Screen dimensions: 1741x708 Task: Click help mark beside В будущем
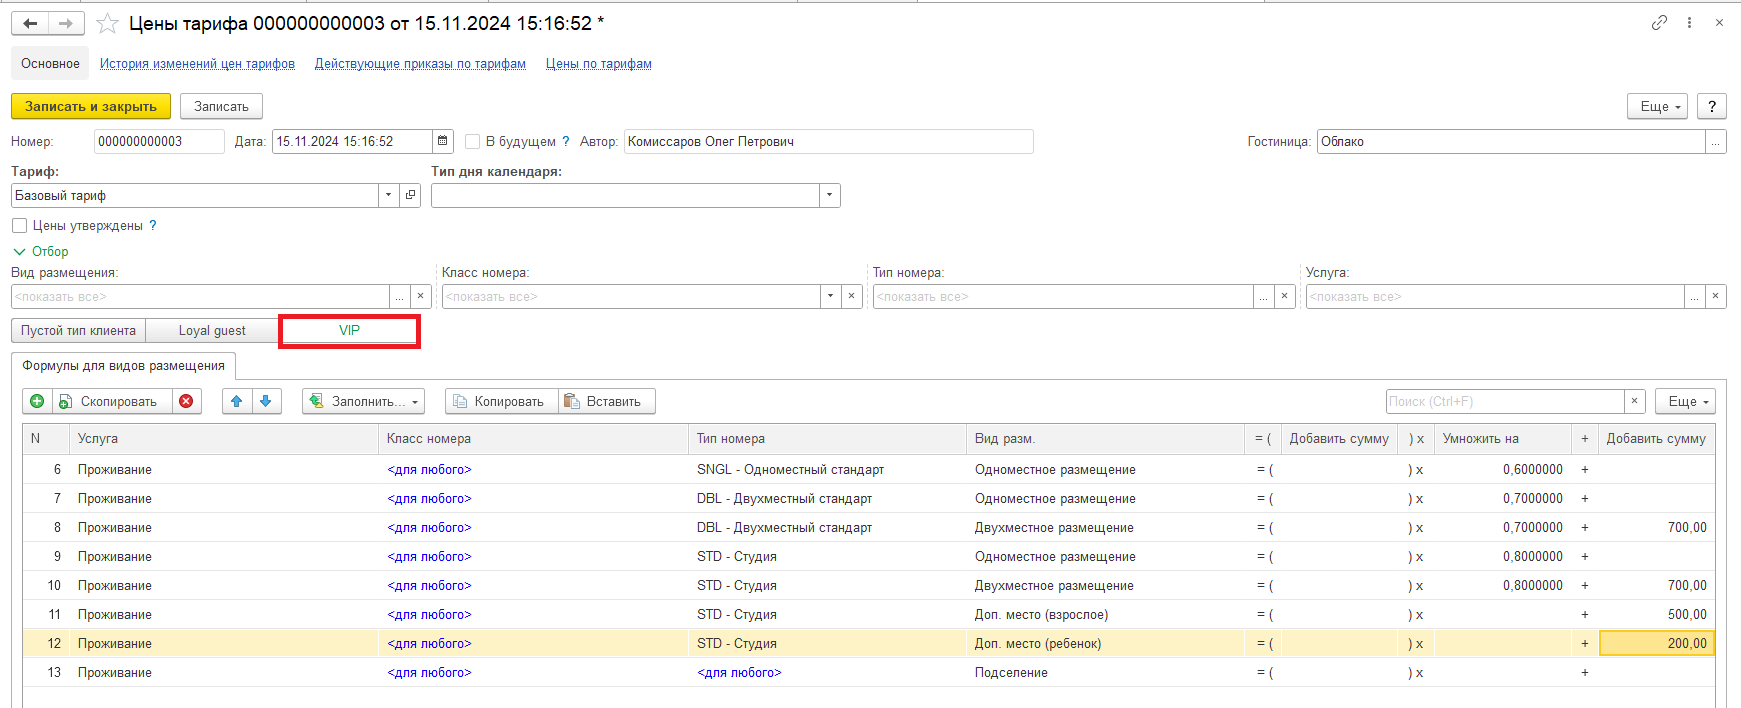[566, 141]
